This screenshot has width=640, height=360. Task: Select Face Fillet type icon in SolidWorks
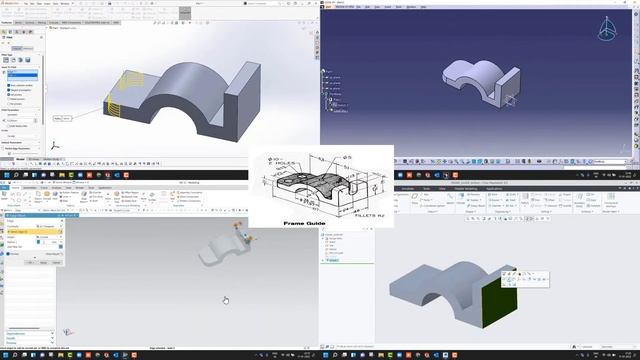pos(20,60)
